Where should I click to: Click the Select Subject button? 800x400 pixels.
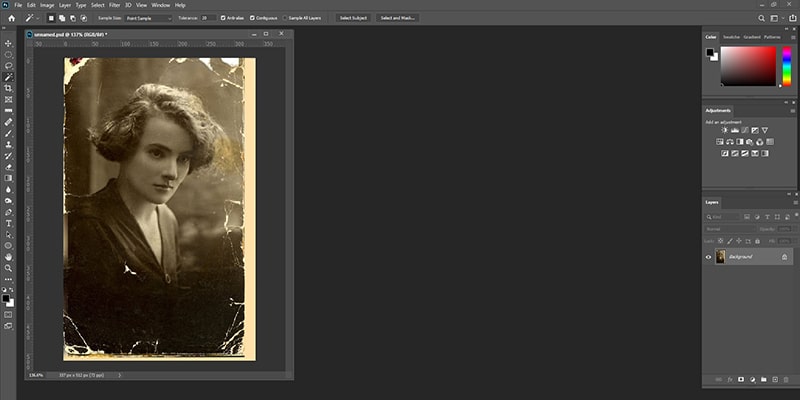click(x=353, y=18)
